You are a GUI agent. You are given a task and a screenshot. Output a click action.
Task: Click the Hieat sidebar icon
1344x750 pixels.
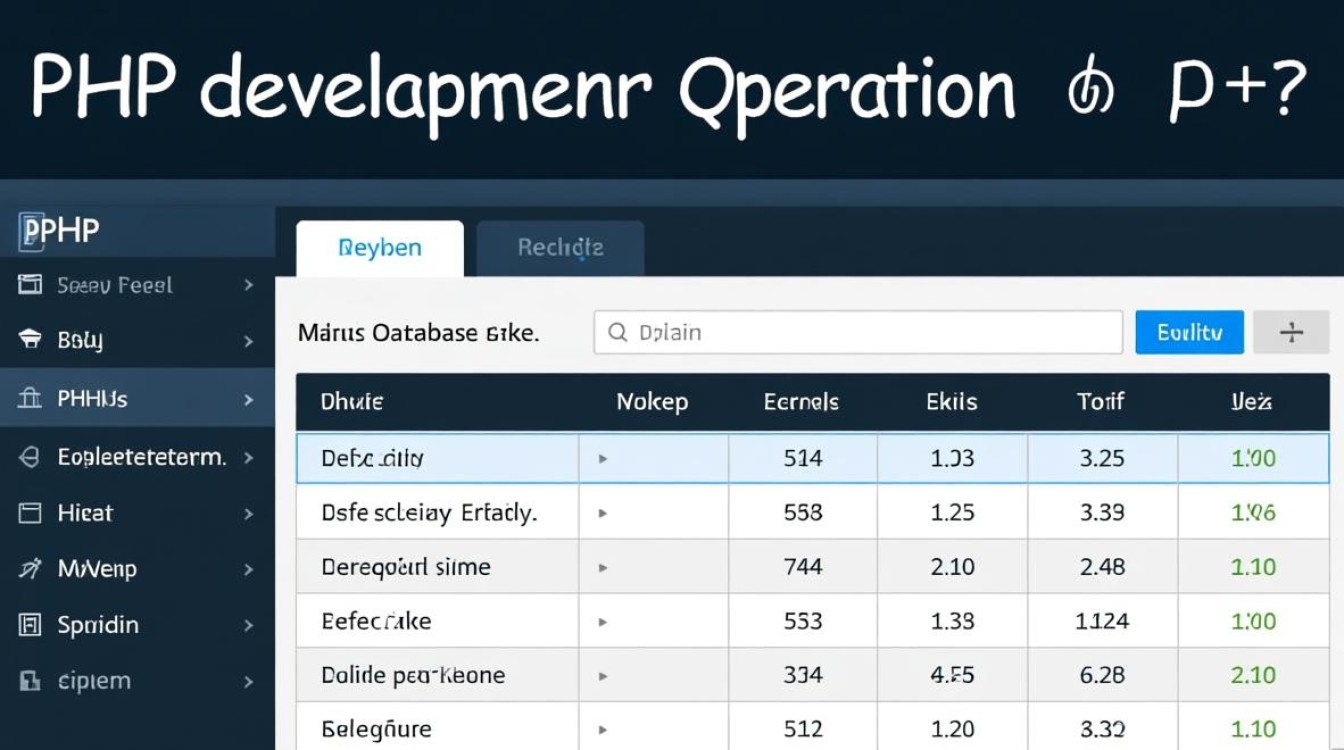click(30, 513)
